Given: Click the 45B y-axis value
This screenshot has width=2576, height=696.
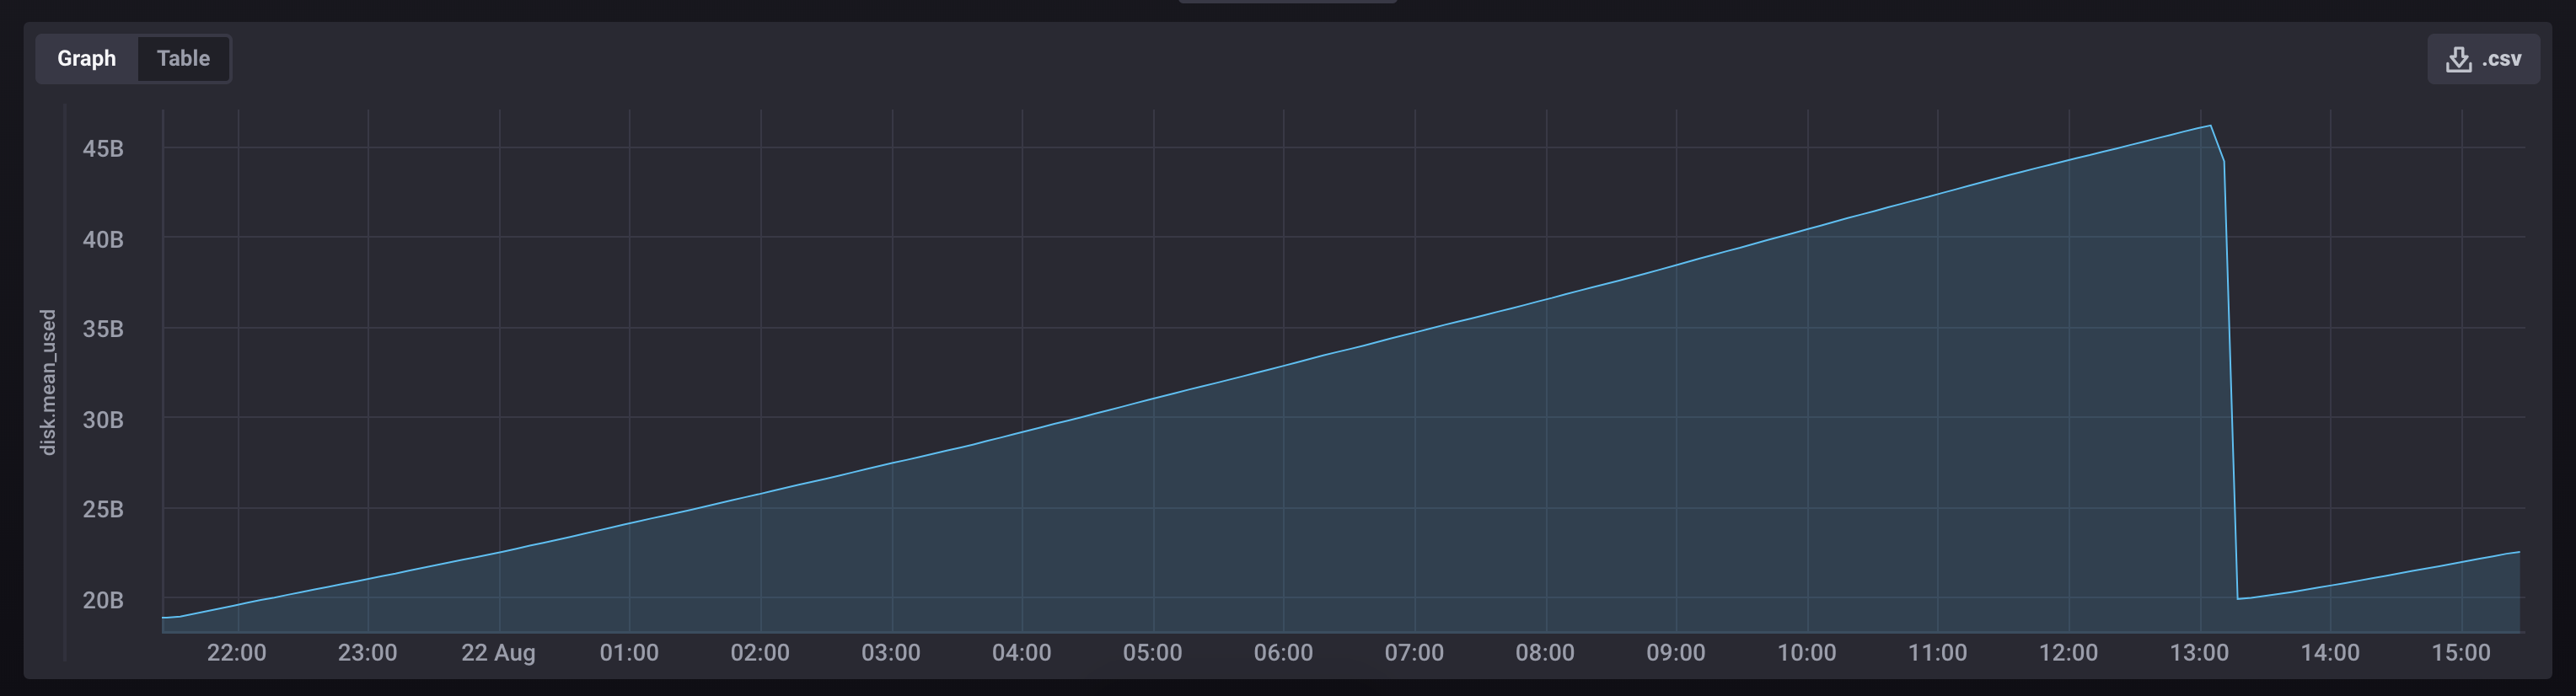Looking at the screenshot, I should pyautogui.click(x=103, y=149).
